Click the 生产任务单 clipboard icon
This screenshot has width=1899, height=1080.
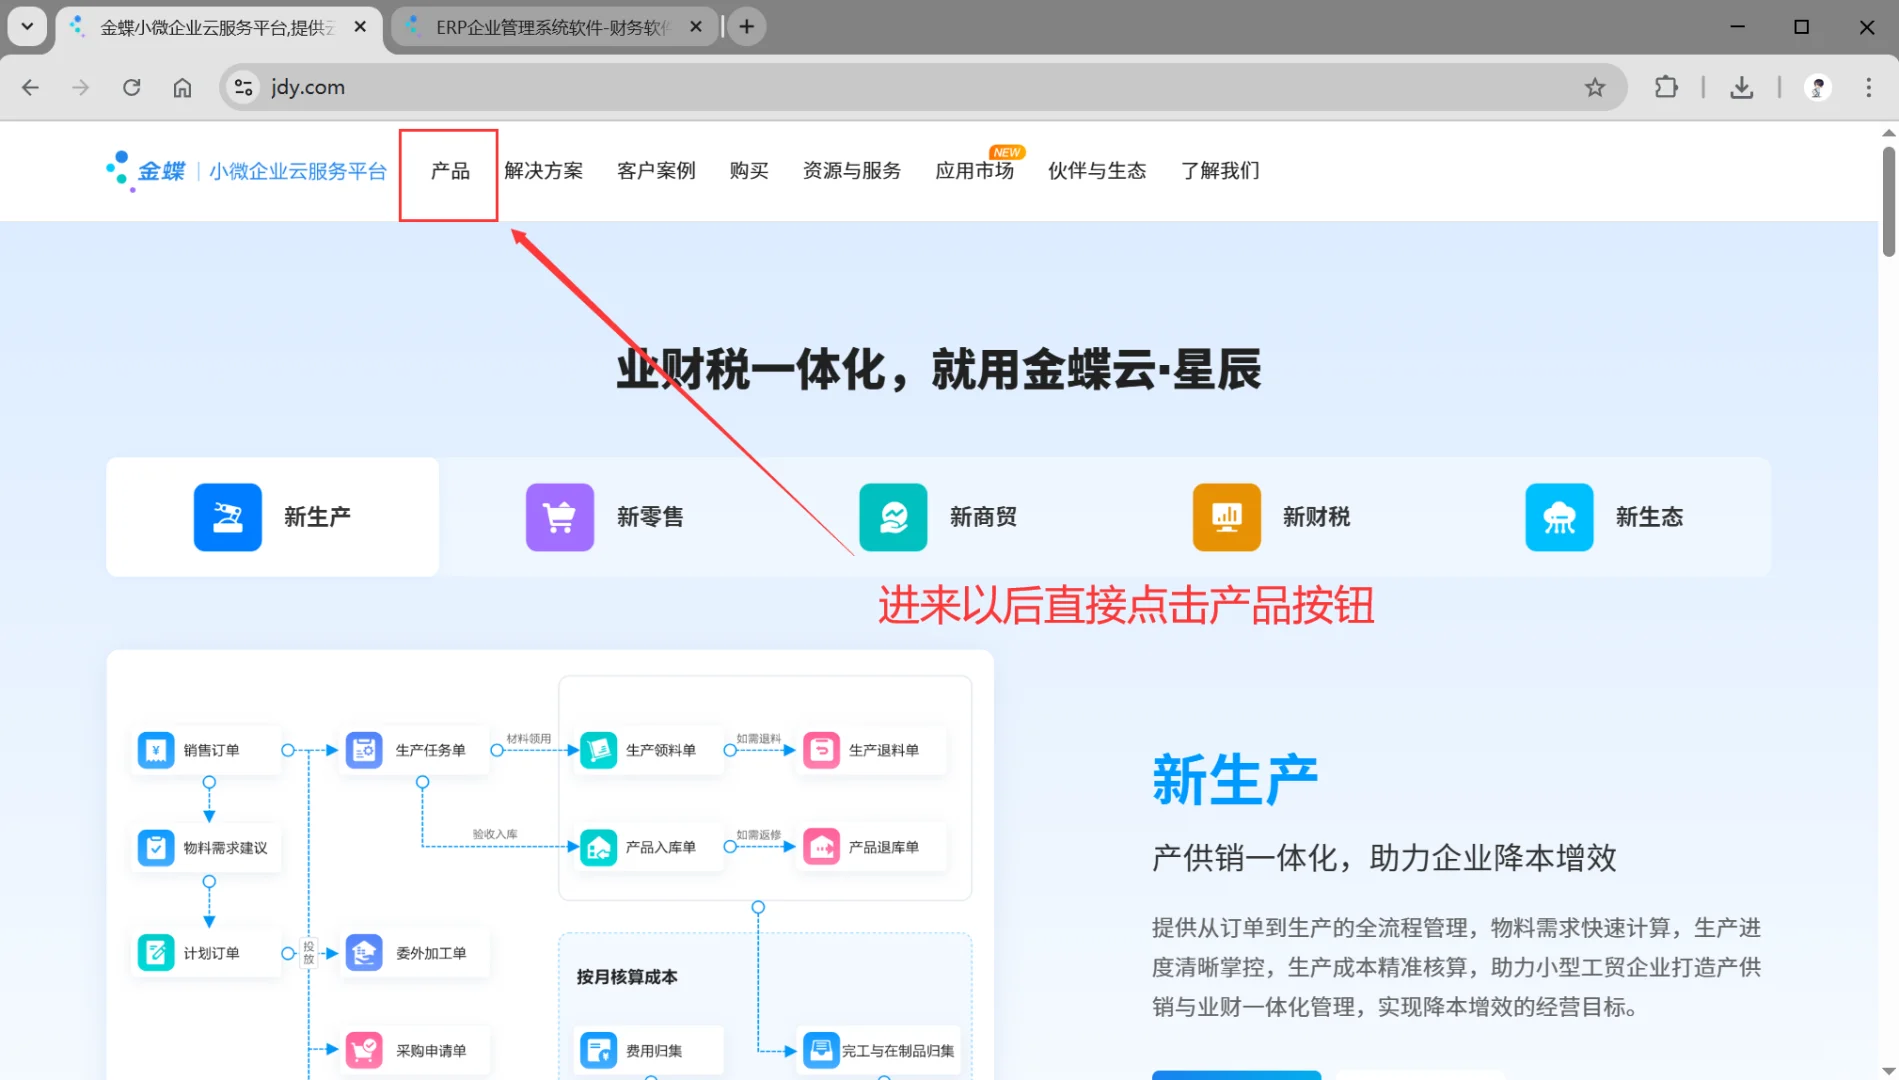pos(364,750)
